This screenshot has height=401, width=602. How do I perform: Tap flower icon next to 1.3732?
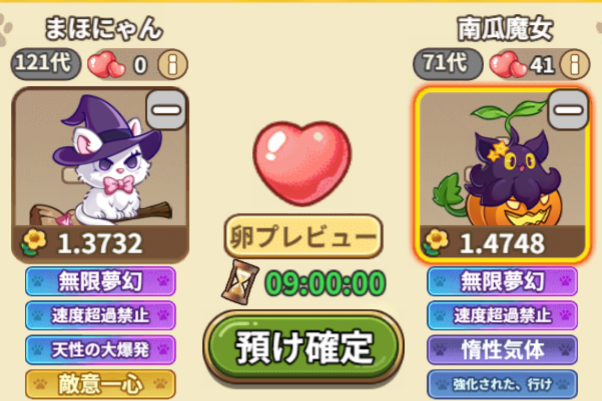click(34, 242)
